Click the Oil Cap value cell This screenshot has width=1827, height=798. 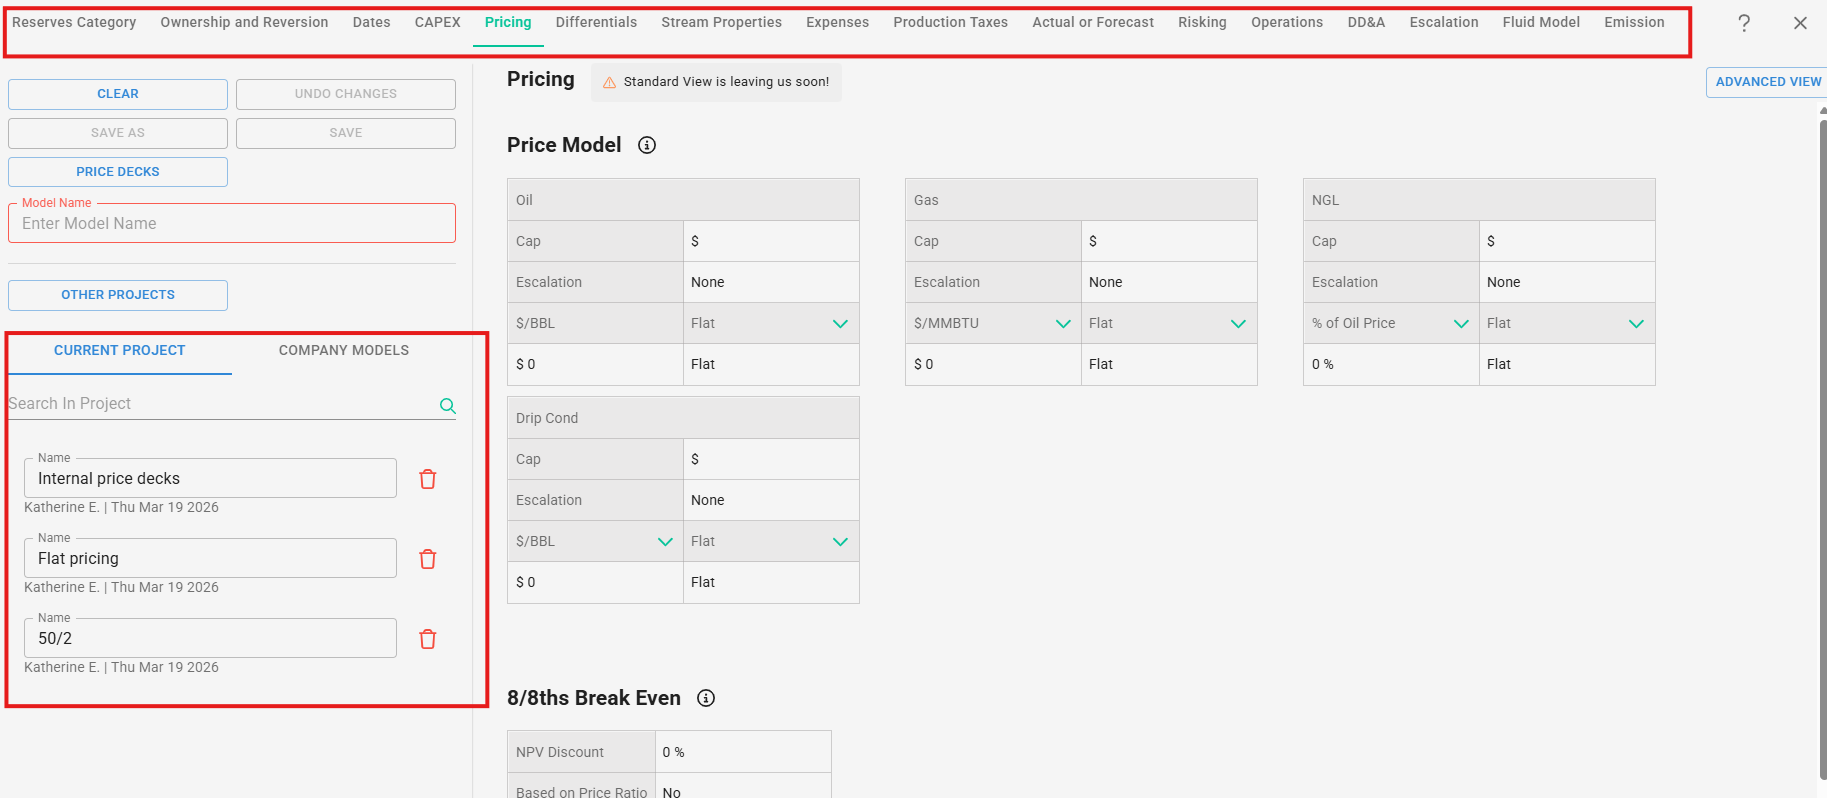point(770,241)
